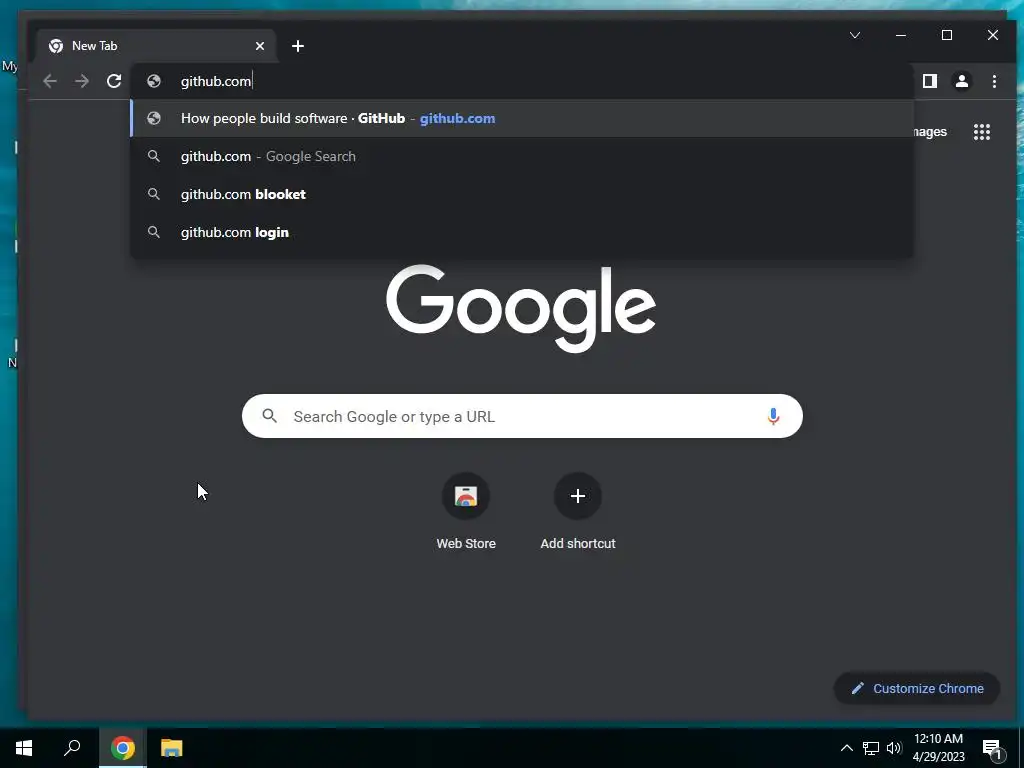This screenshot has width=1024, height=768.
Task: Open the clock showing 12:10 AM
Action: point(938,748)
